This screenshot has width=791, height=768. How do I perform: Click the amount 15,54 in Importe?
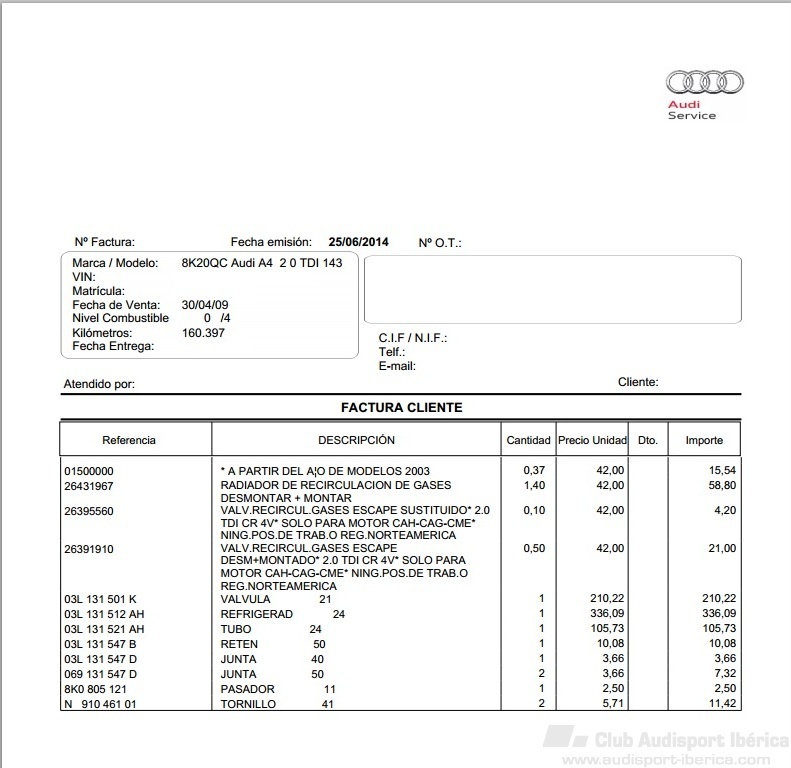pyautogui.click(x=722, y=470)
